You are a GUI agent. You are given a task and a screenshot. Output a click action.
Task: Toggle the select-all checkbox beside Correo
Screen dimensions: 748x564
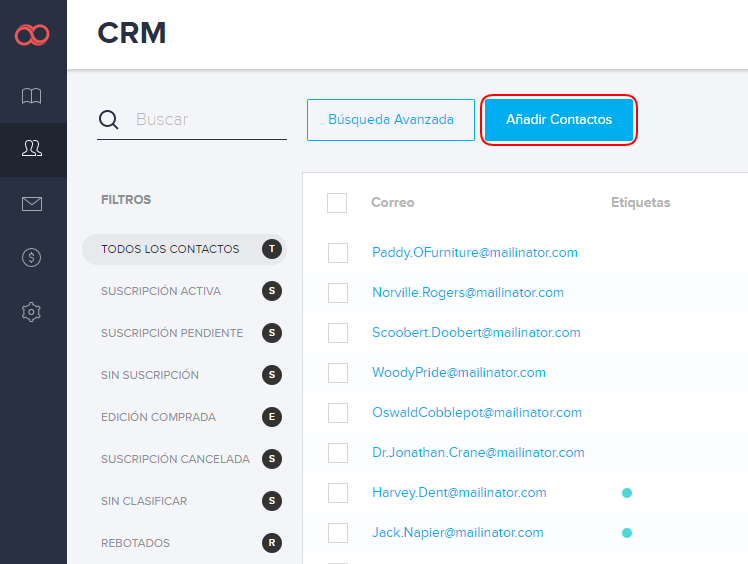tap(337, 203)
